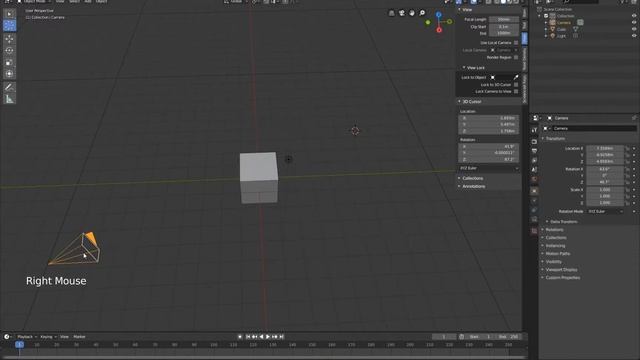Click the pan view hand icon
The image size is (640, 360).
click(412, 13)
